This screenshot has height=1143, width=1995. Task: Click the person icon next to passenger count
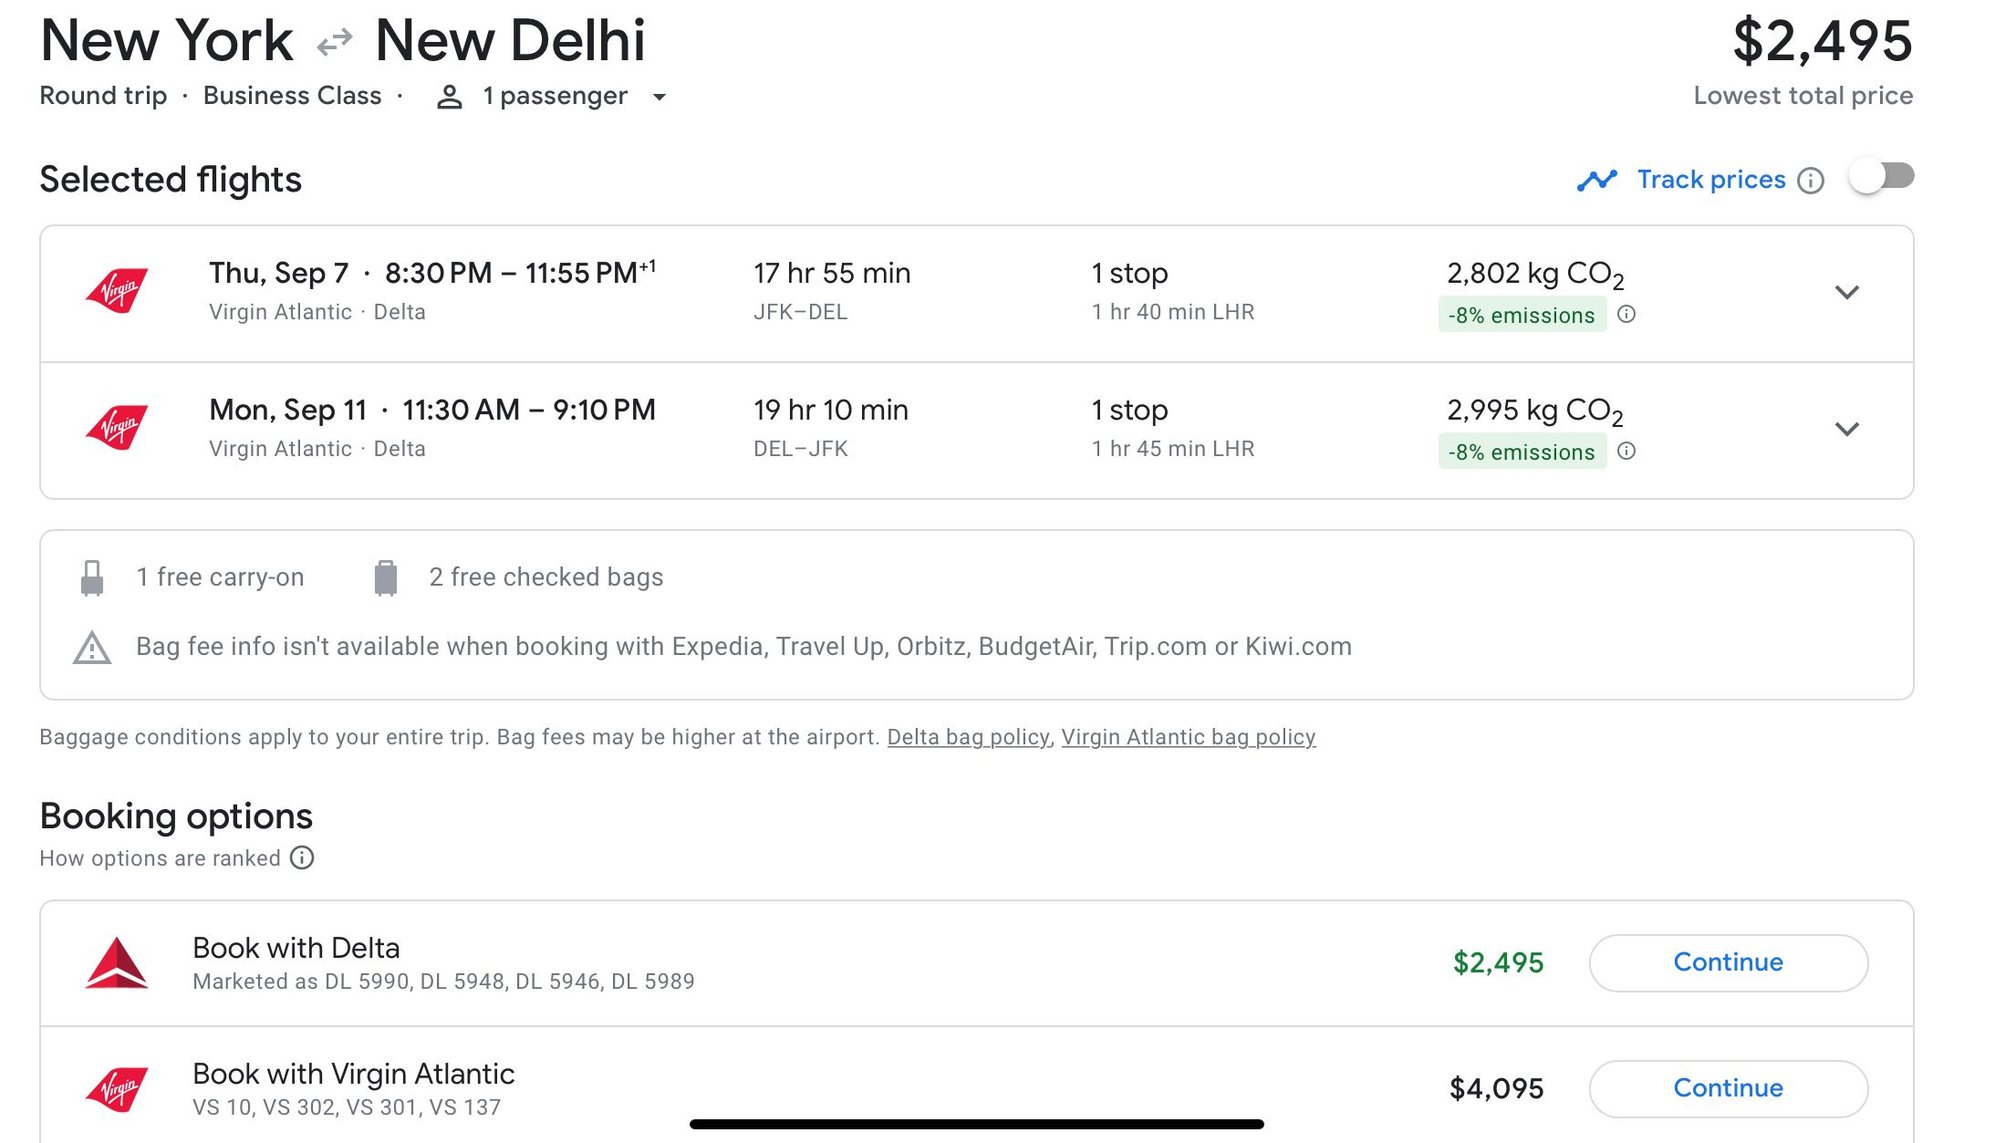450,97
